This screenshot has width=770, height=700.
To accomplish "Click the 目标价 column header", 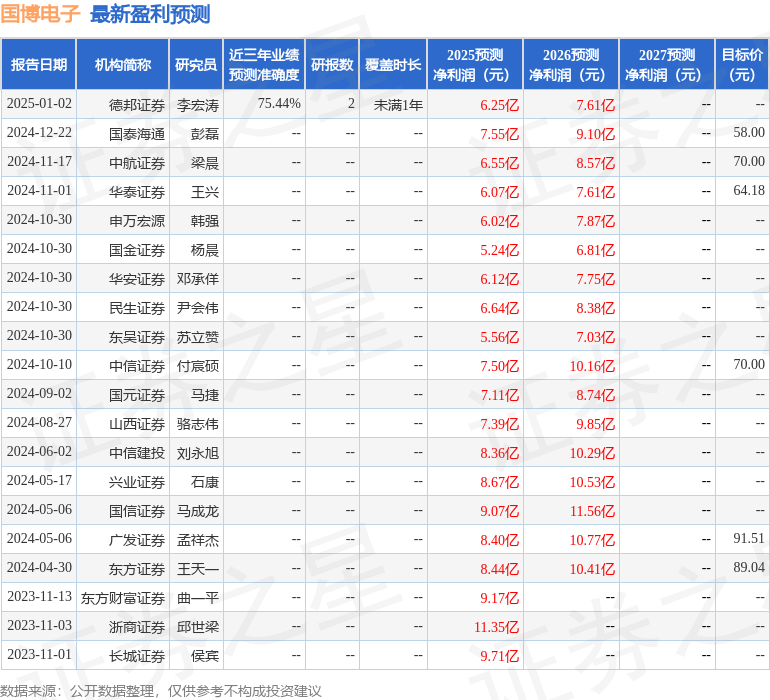I will point(742,65).
